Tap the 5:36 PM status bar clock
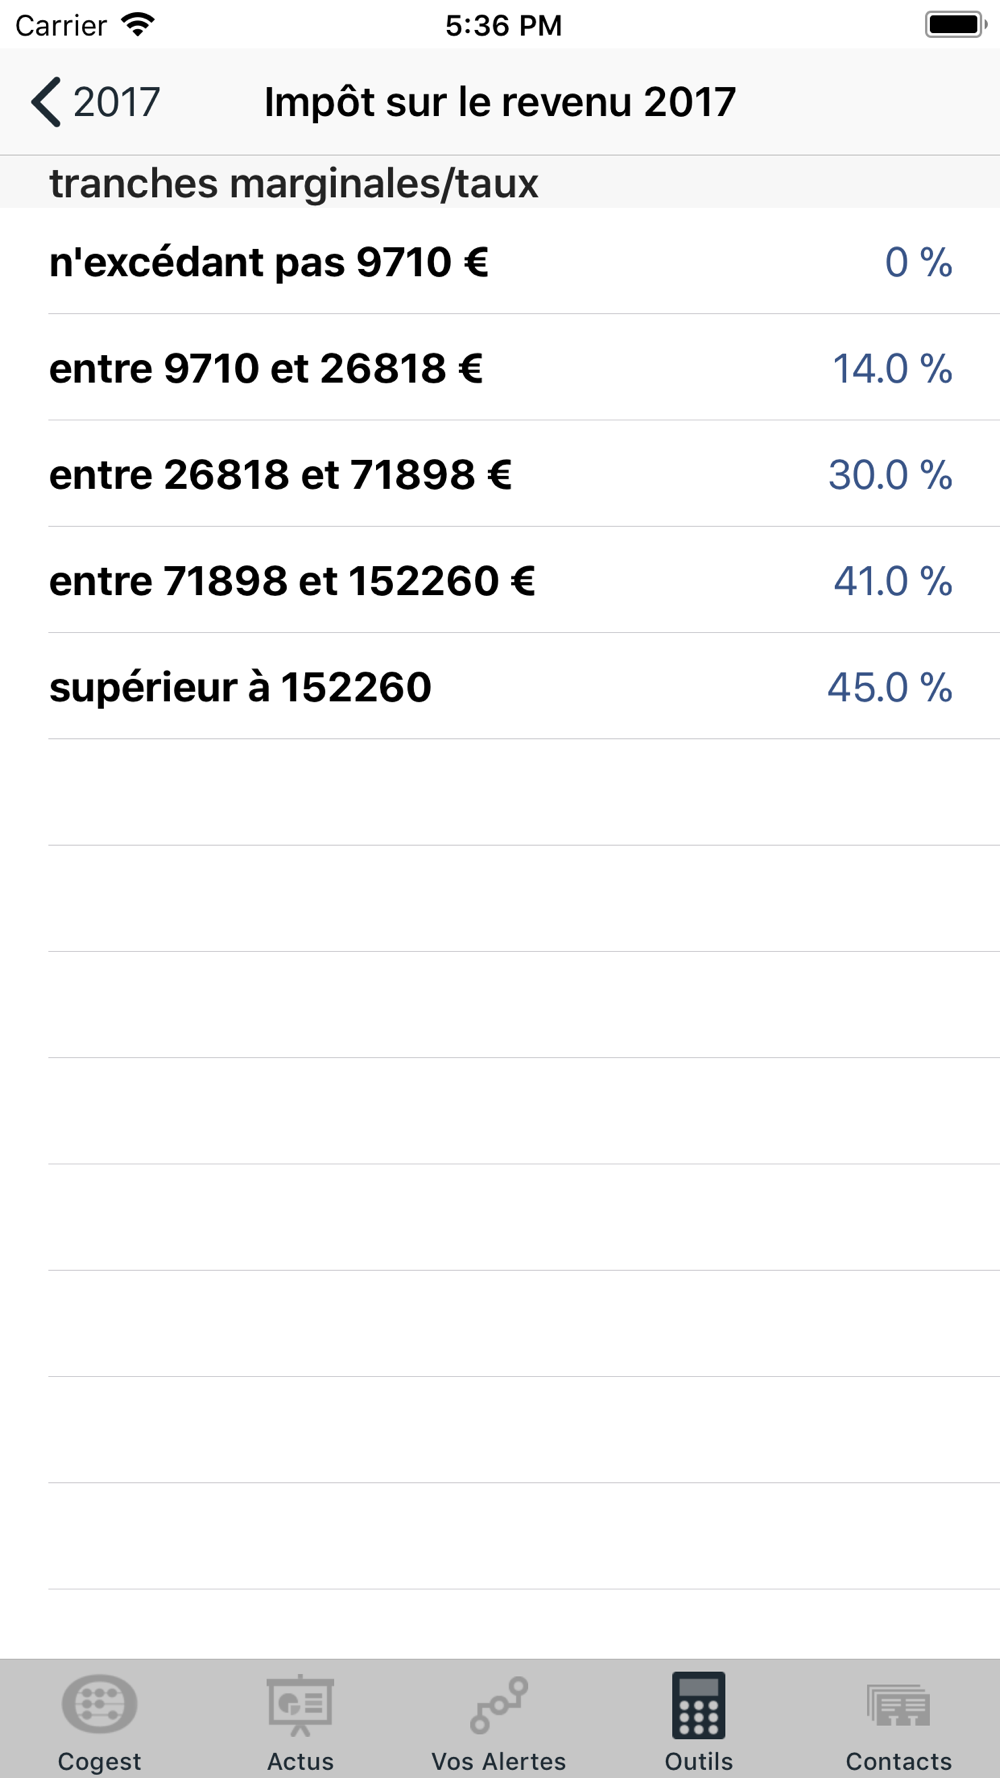The width and height of the screenshot is (1000, 1778). (503, 25)
